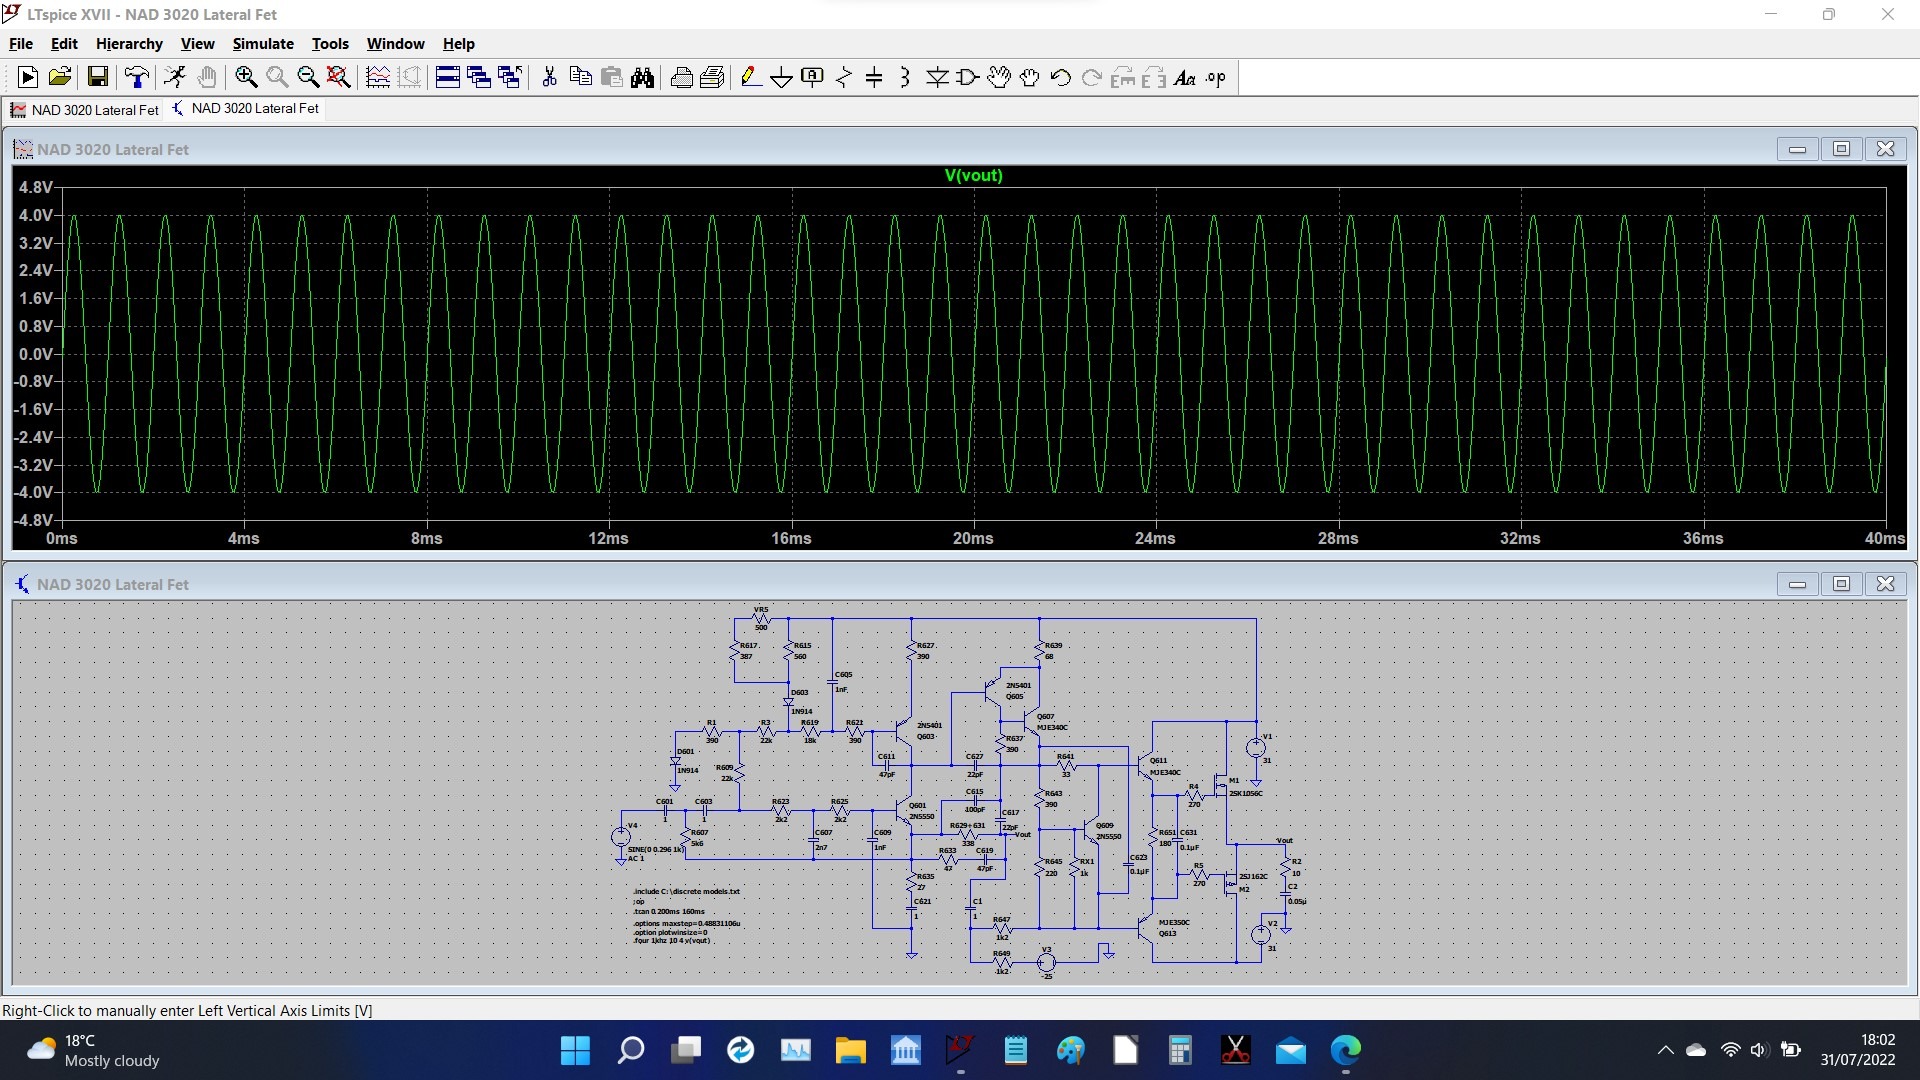
Task: Select the Resistor placement tool
Action: tap(844, 77)
